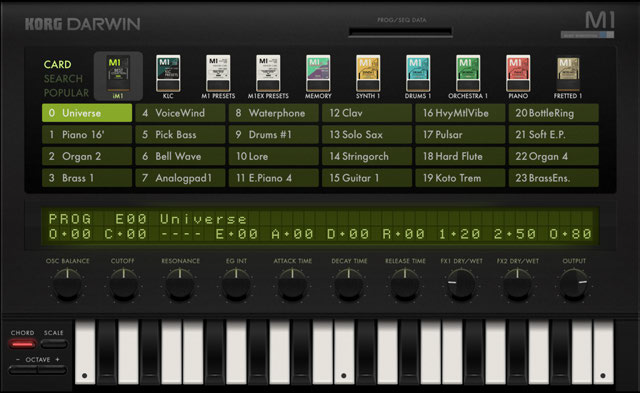
Task: Select program 21 Soft E.P.
Action: pos(554,135)
